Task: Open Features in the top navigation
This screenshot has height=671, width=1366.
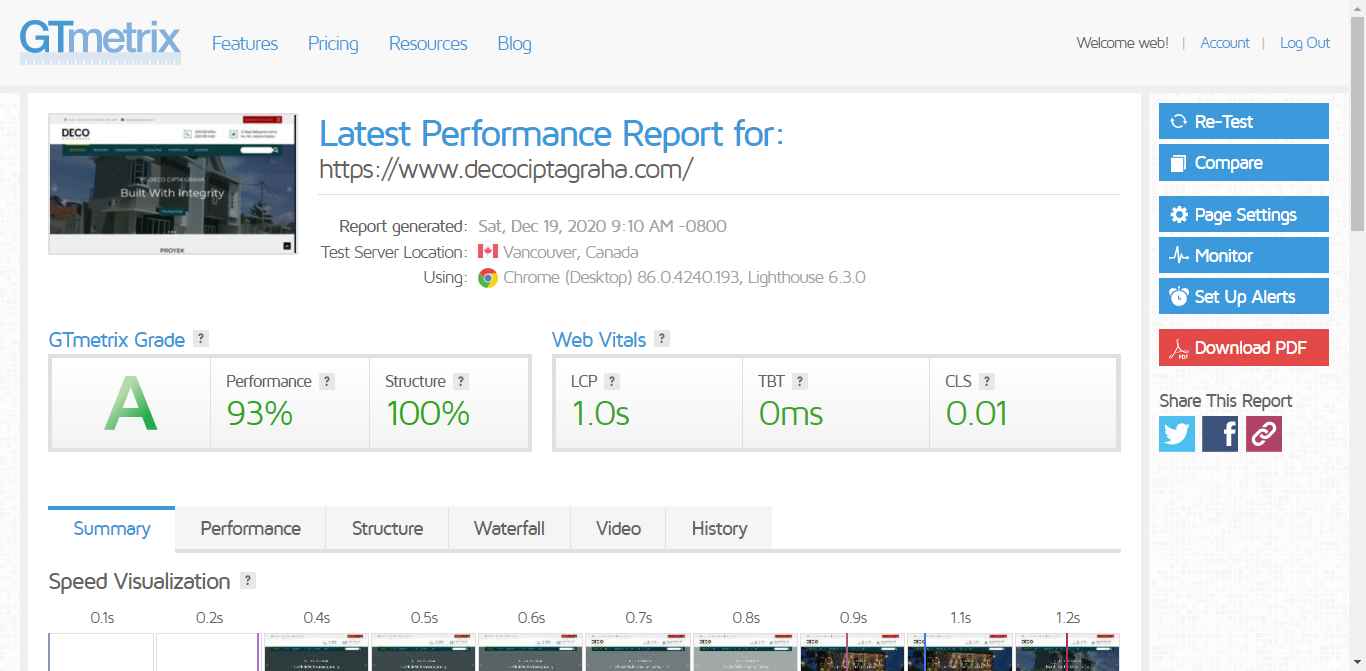Action: (245, 43)
